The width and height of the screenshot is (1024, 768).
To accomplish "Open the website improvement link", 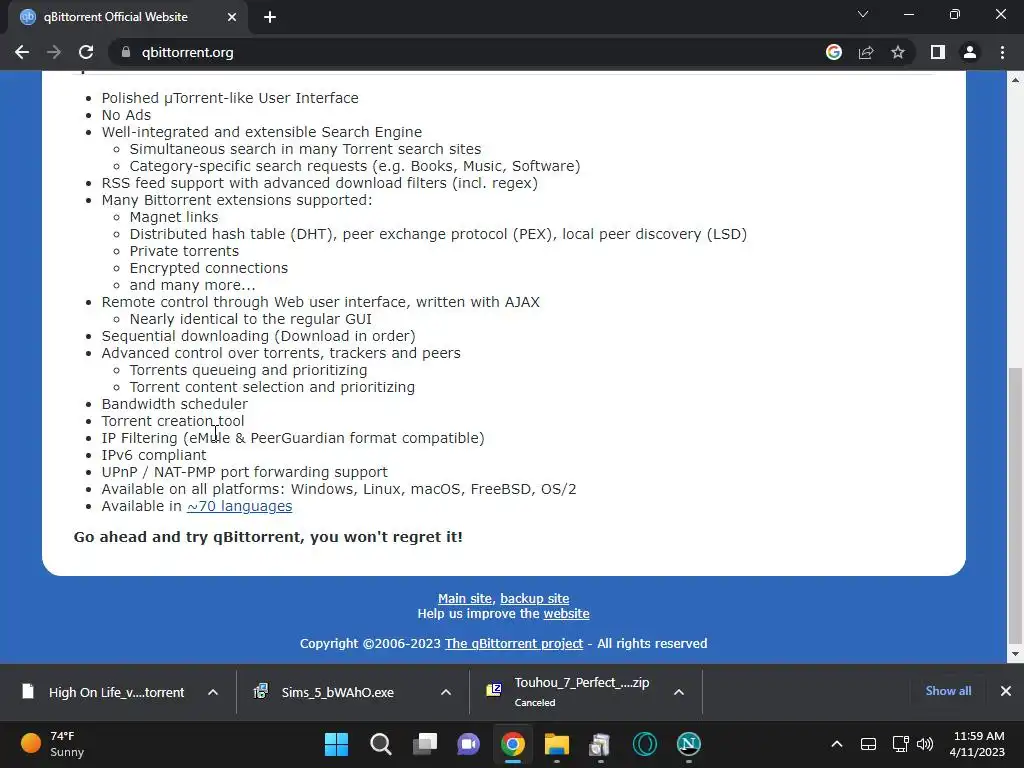I will click(566, 614).
